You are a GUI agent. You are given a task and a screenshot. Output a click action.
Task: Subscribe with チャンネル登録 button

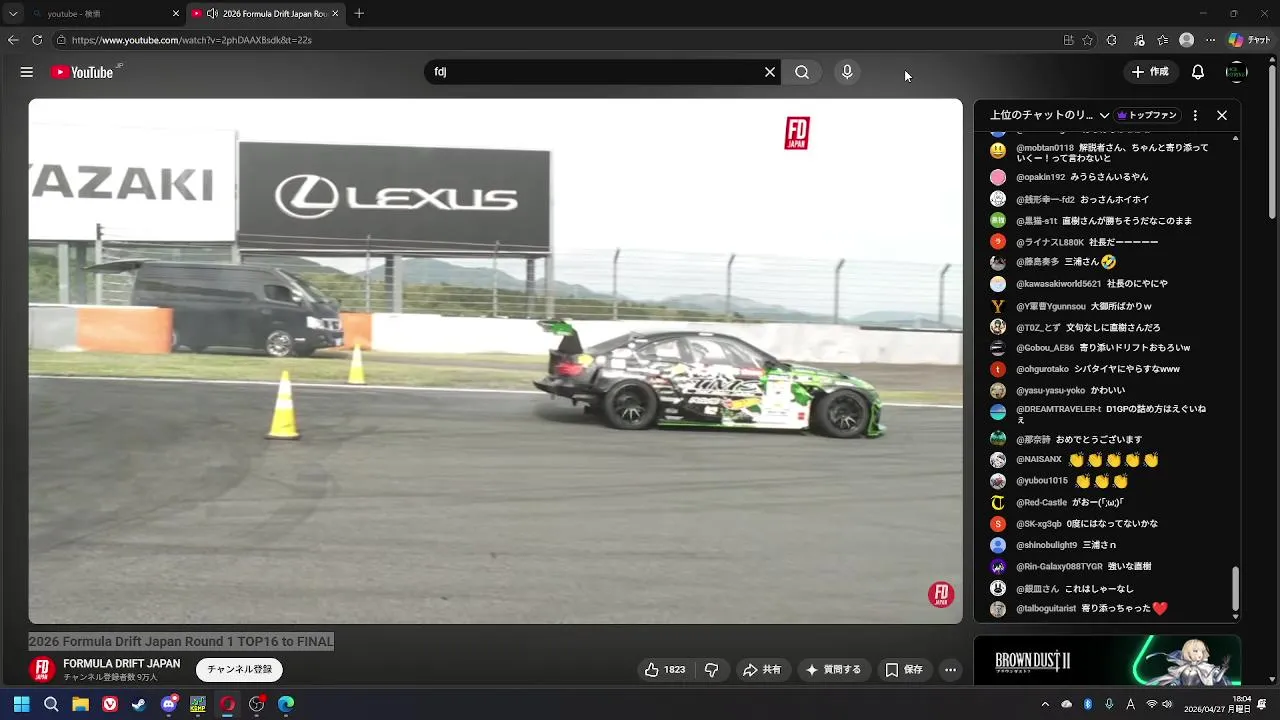[x=240, y=669]
